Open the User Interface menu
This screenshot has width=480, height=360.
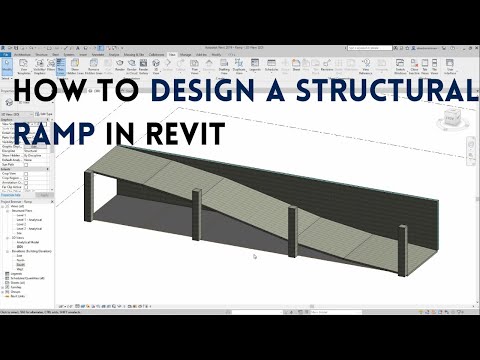click(450, 67)
